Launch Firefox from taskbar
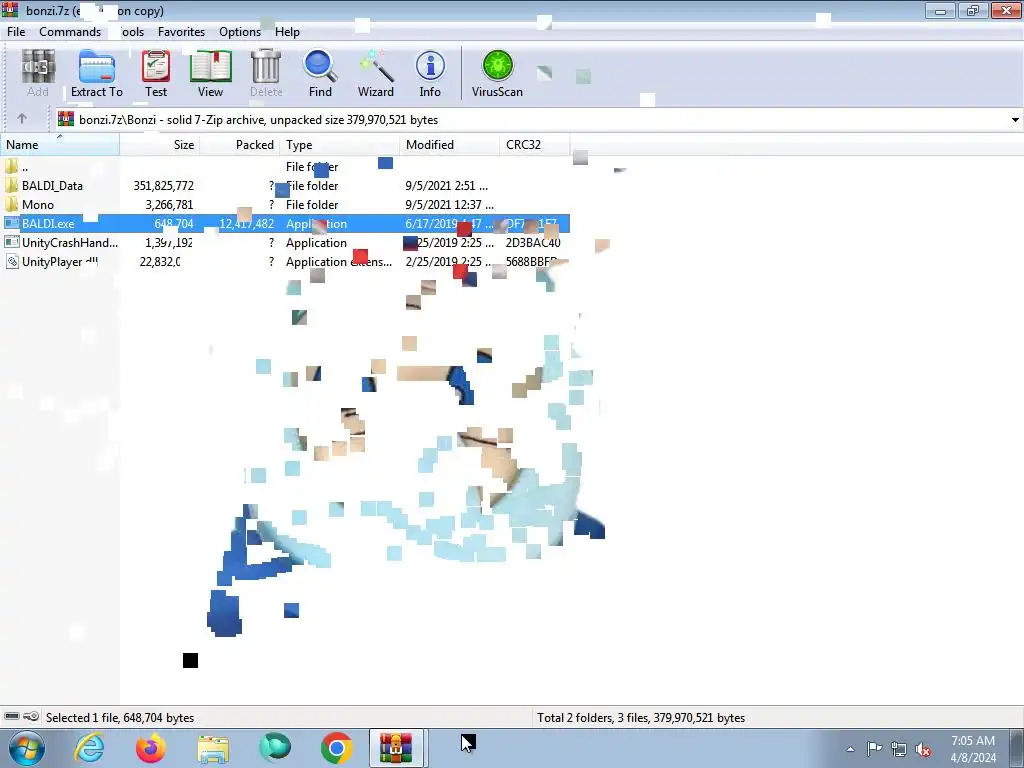Viewport: 1024px width, 768px height. coord(150,748)
